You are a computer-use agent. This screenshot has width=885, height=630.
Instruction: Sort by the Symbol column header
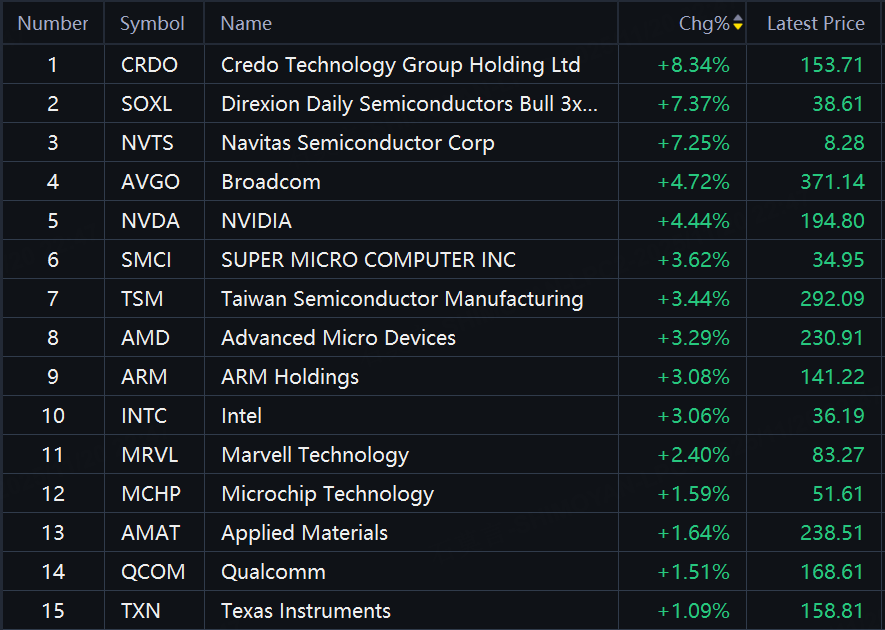[152, 23]
